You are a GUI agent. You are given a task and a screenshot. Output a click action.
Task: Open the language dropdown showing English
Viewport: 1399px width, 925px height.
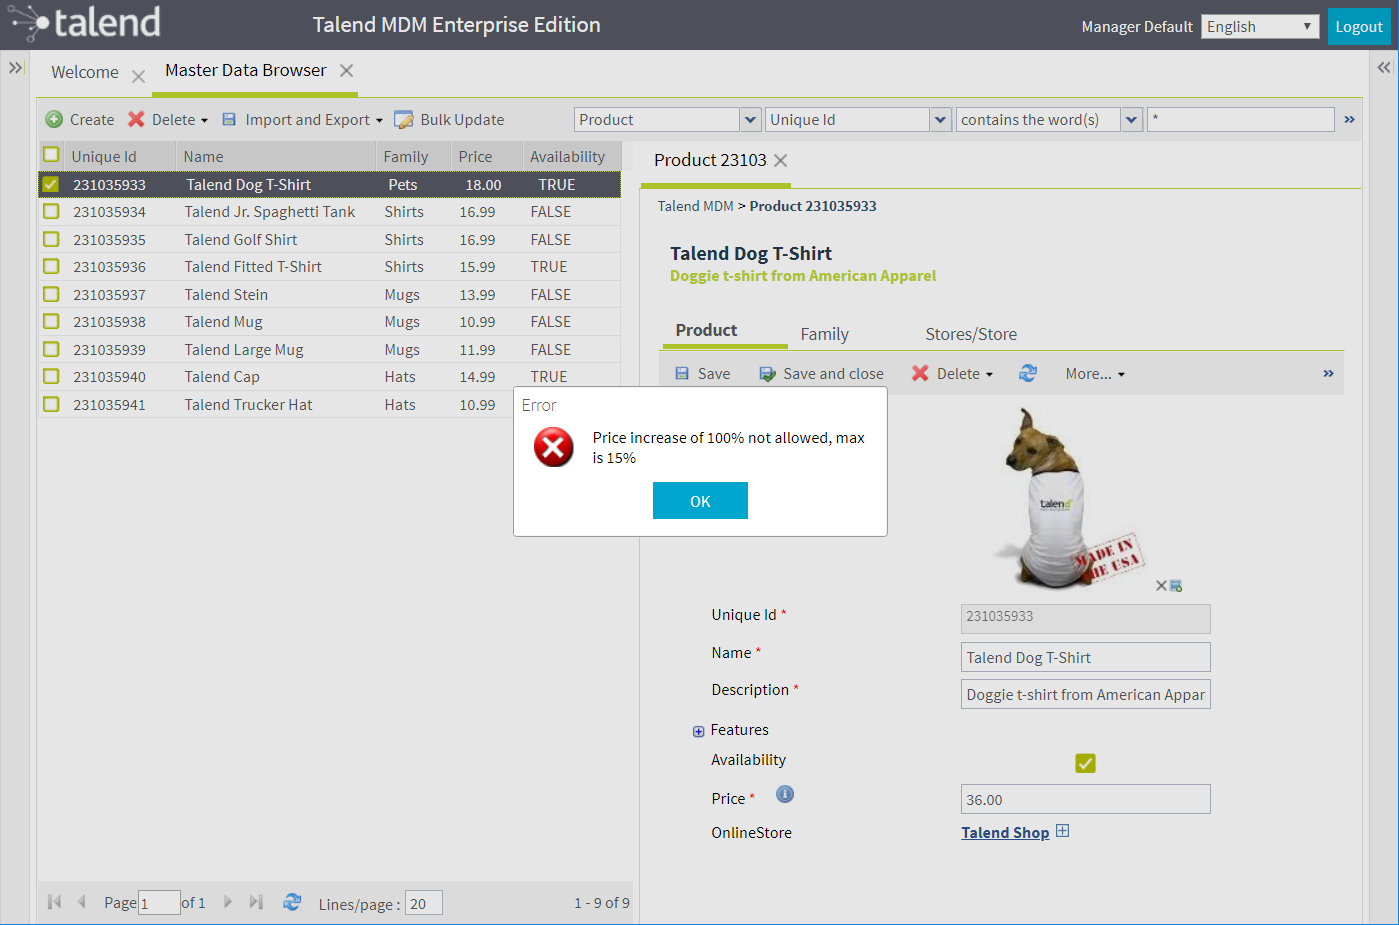(x=1260, y=26)
